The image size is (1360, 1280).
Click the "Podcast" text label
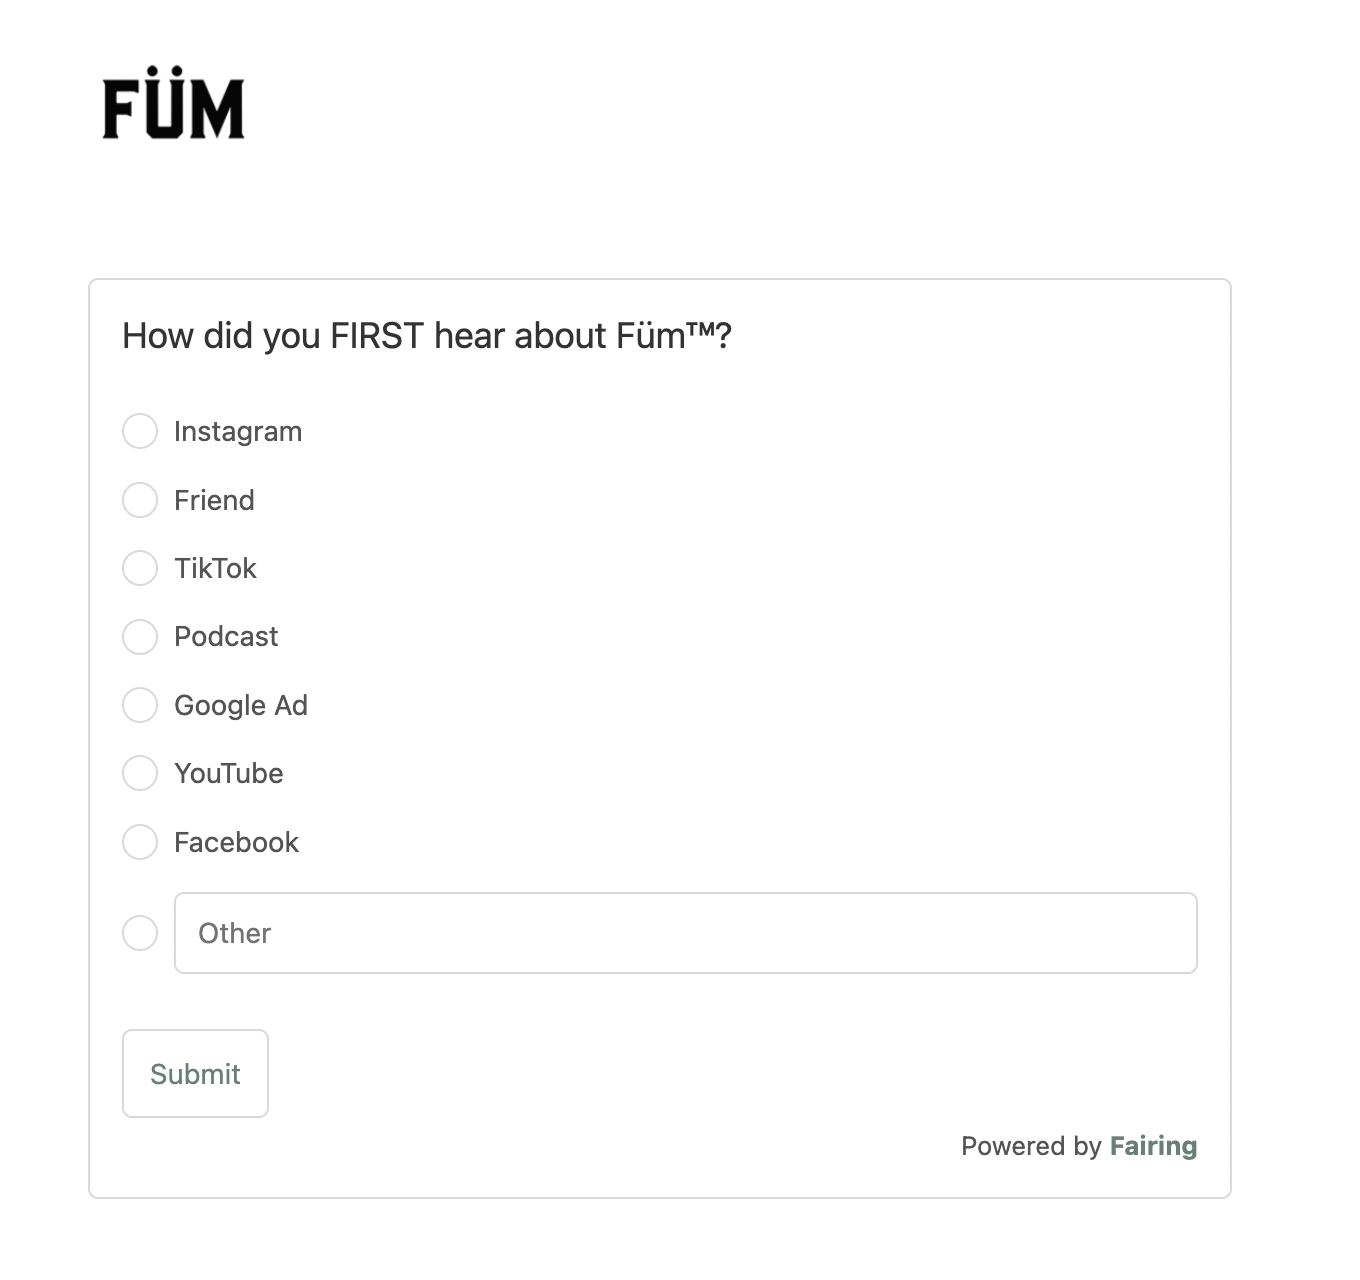226,636
